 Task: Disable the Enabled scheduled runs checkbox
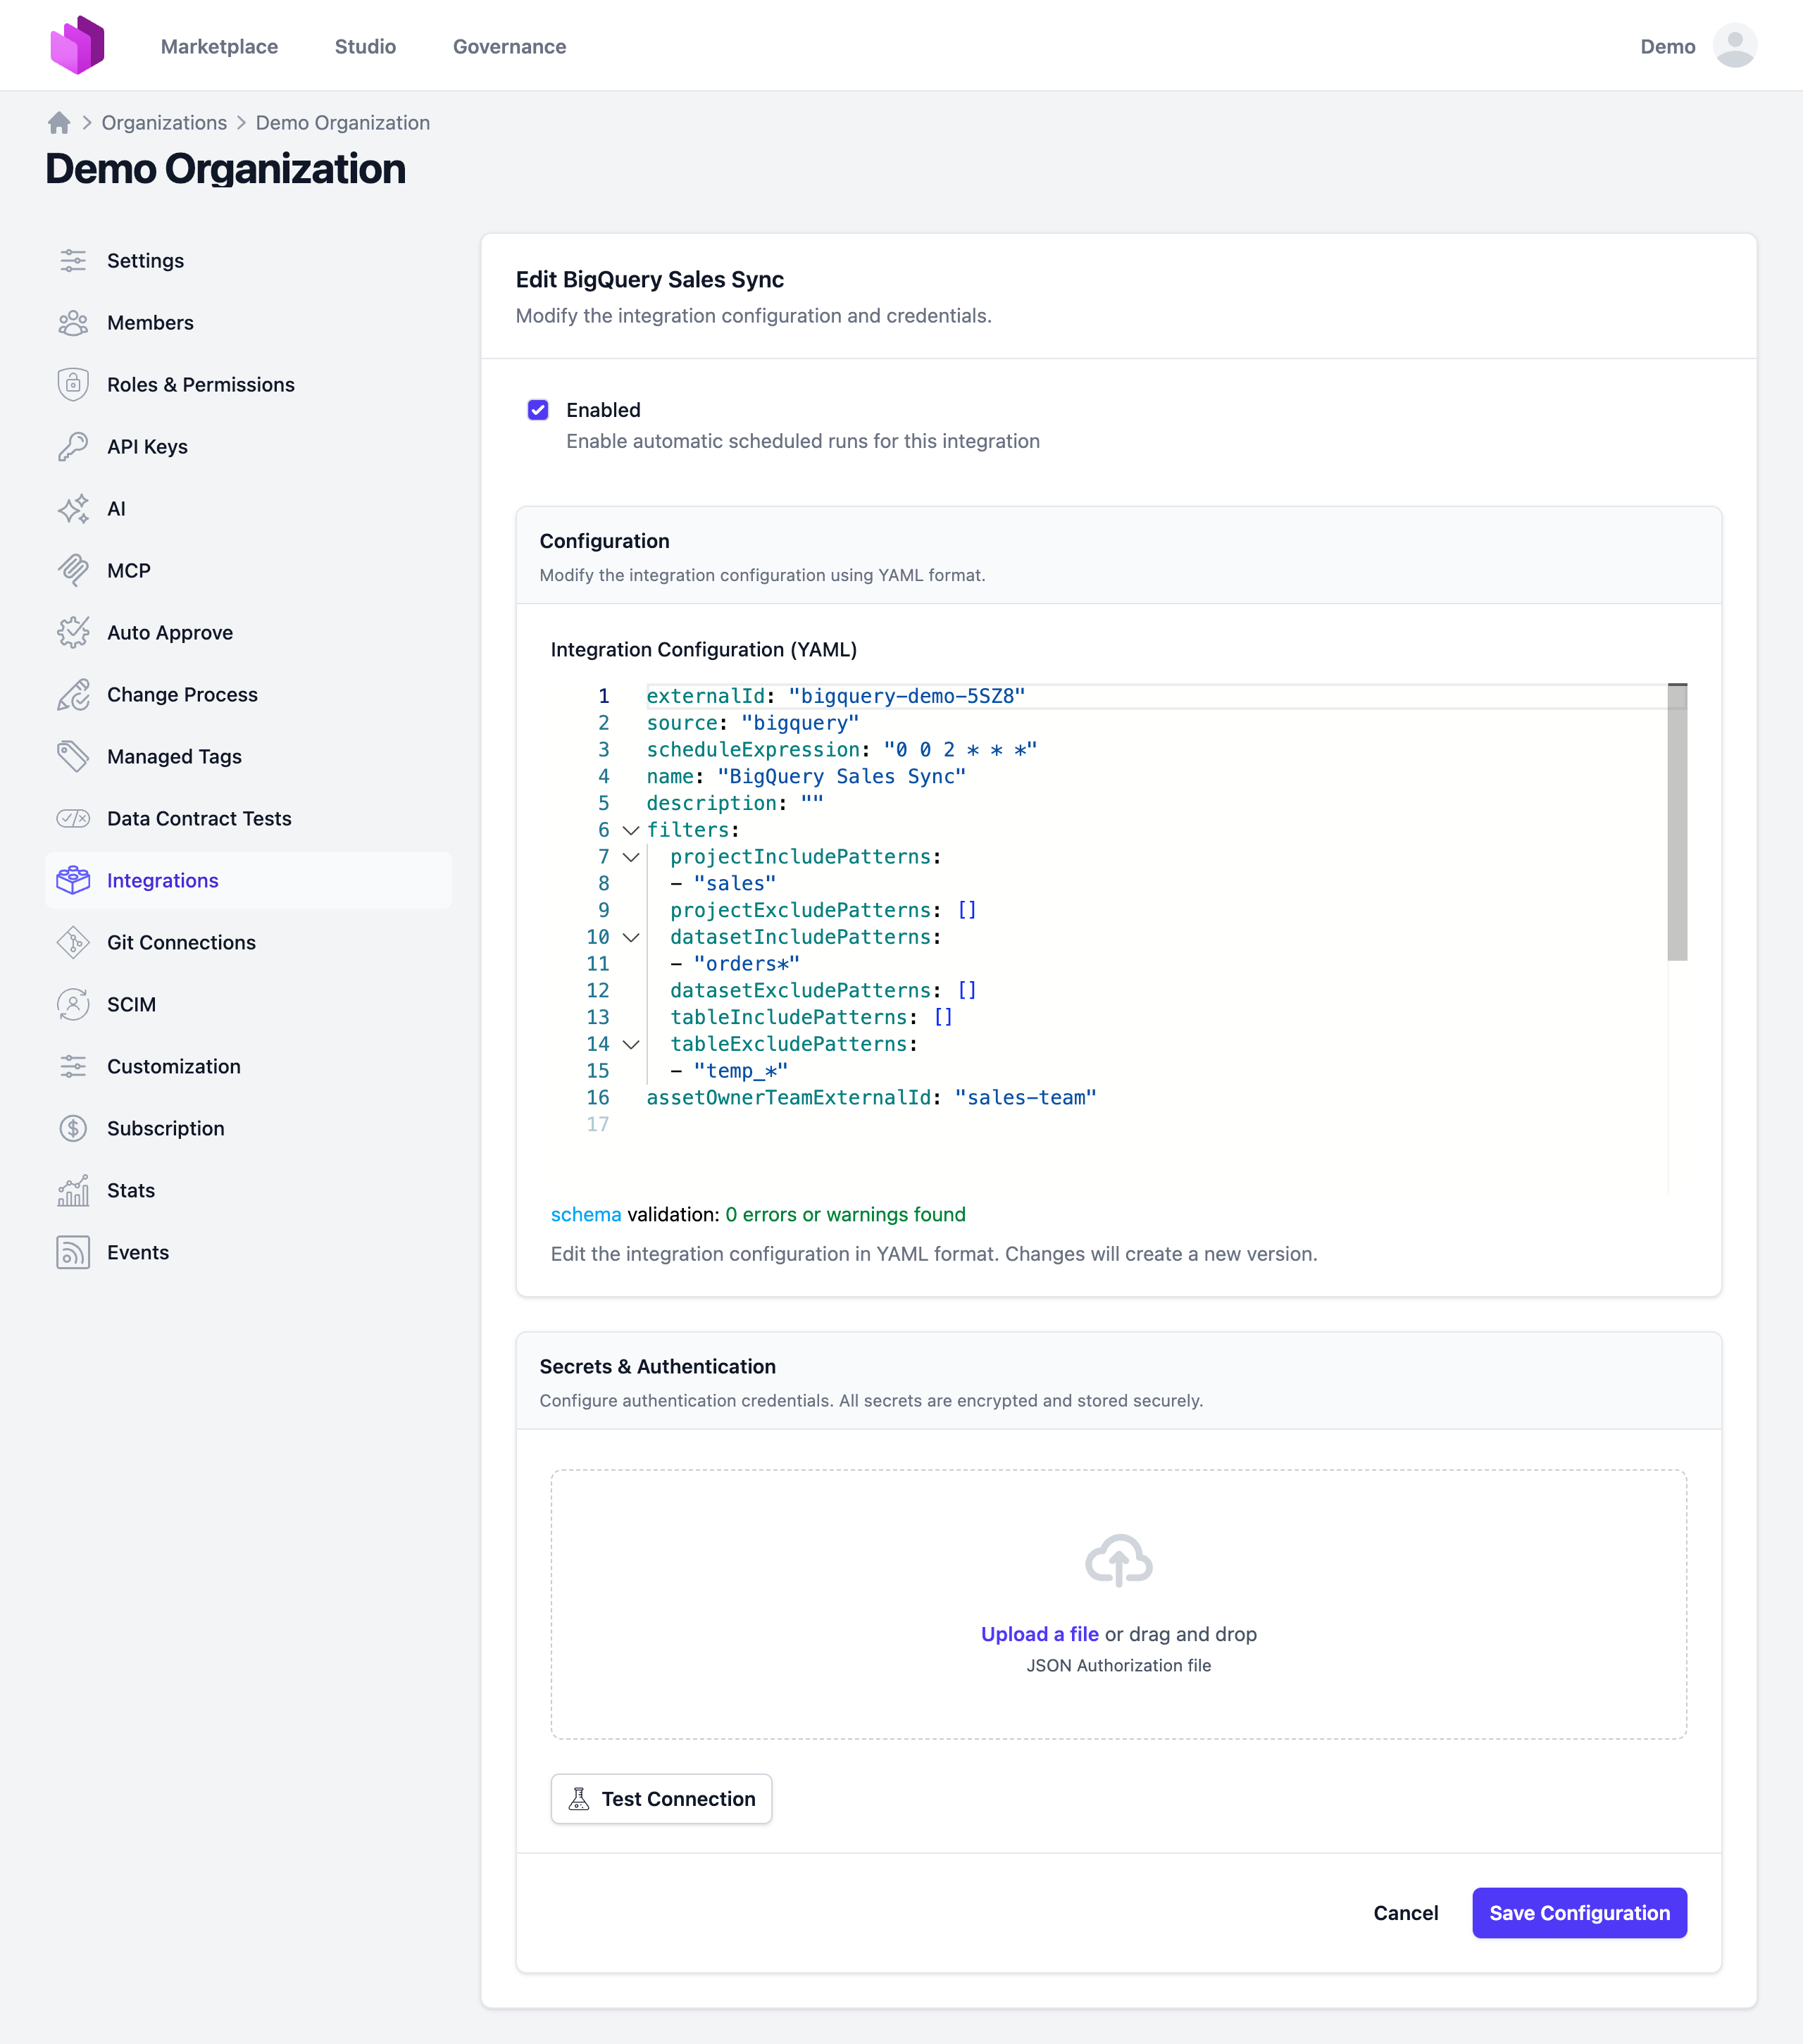click(x=538, y=409)
